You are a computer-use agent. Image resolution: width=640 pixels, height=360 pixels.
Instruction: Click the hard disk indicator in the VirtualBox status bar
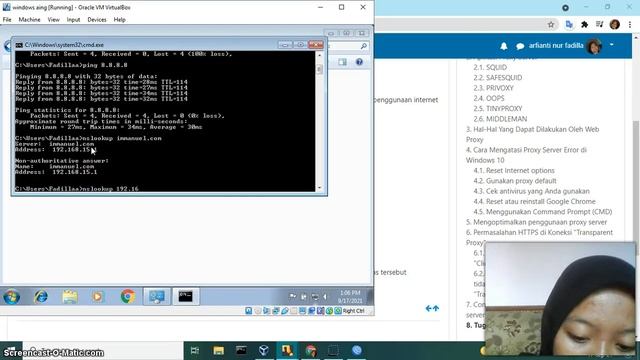coord(249,311)
